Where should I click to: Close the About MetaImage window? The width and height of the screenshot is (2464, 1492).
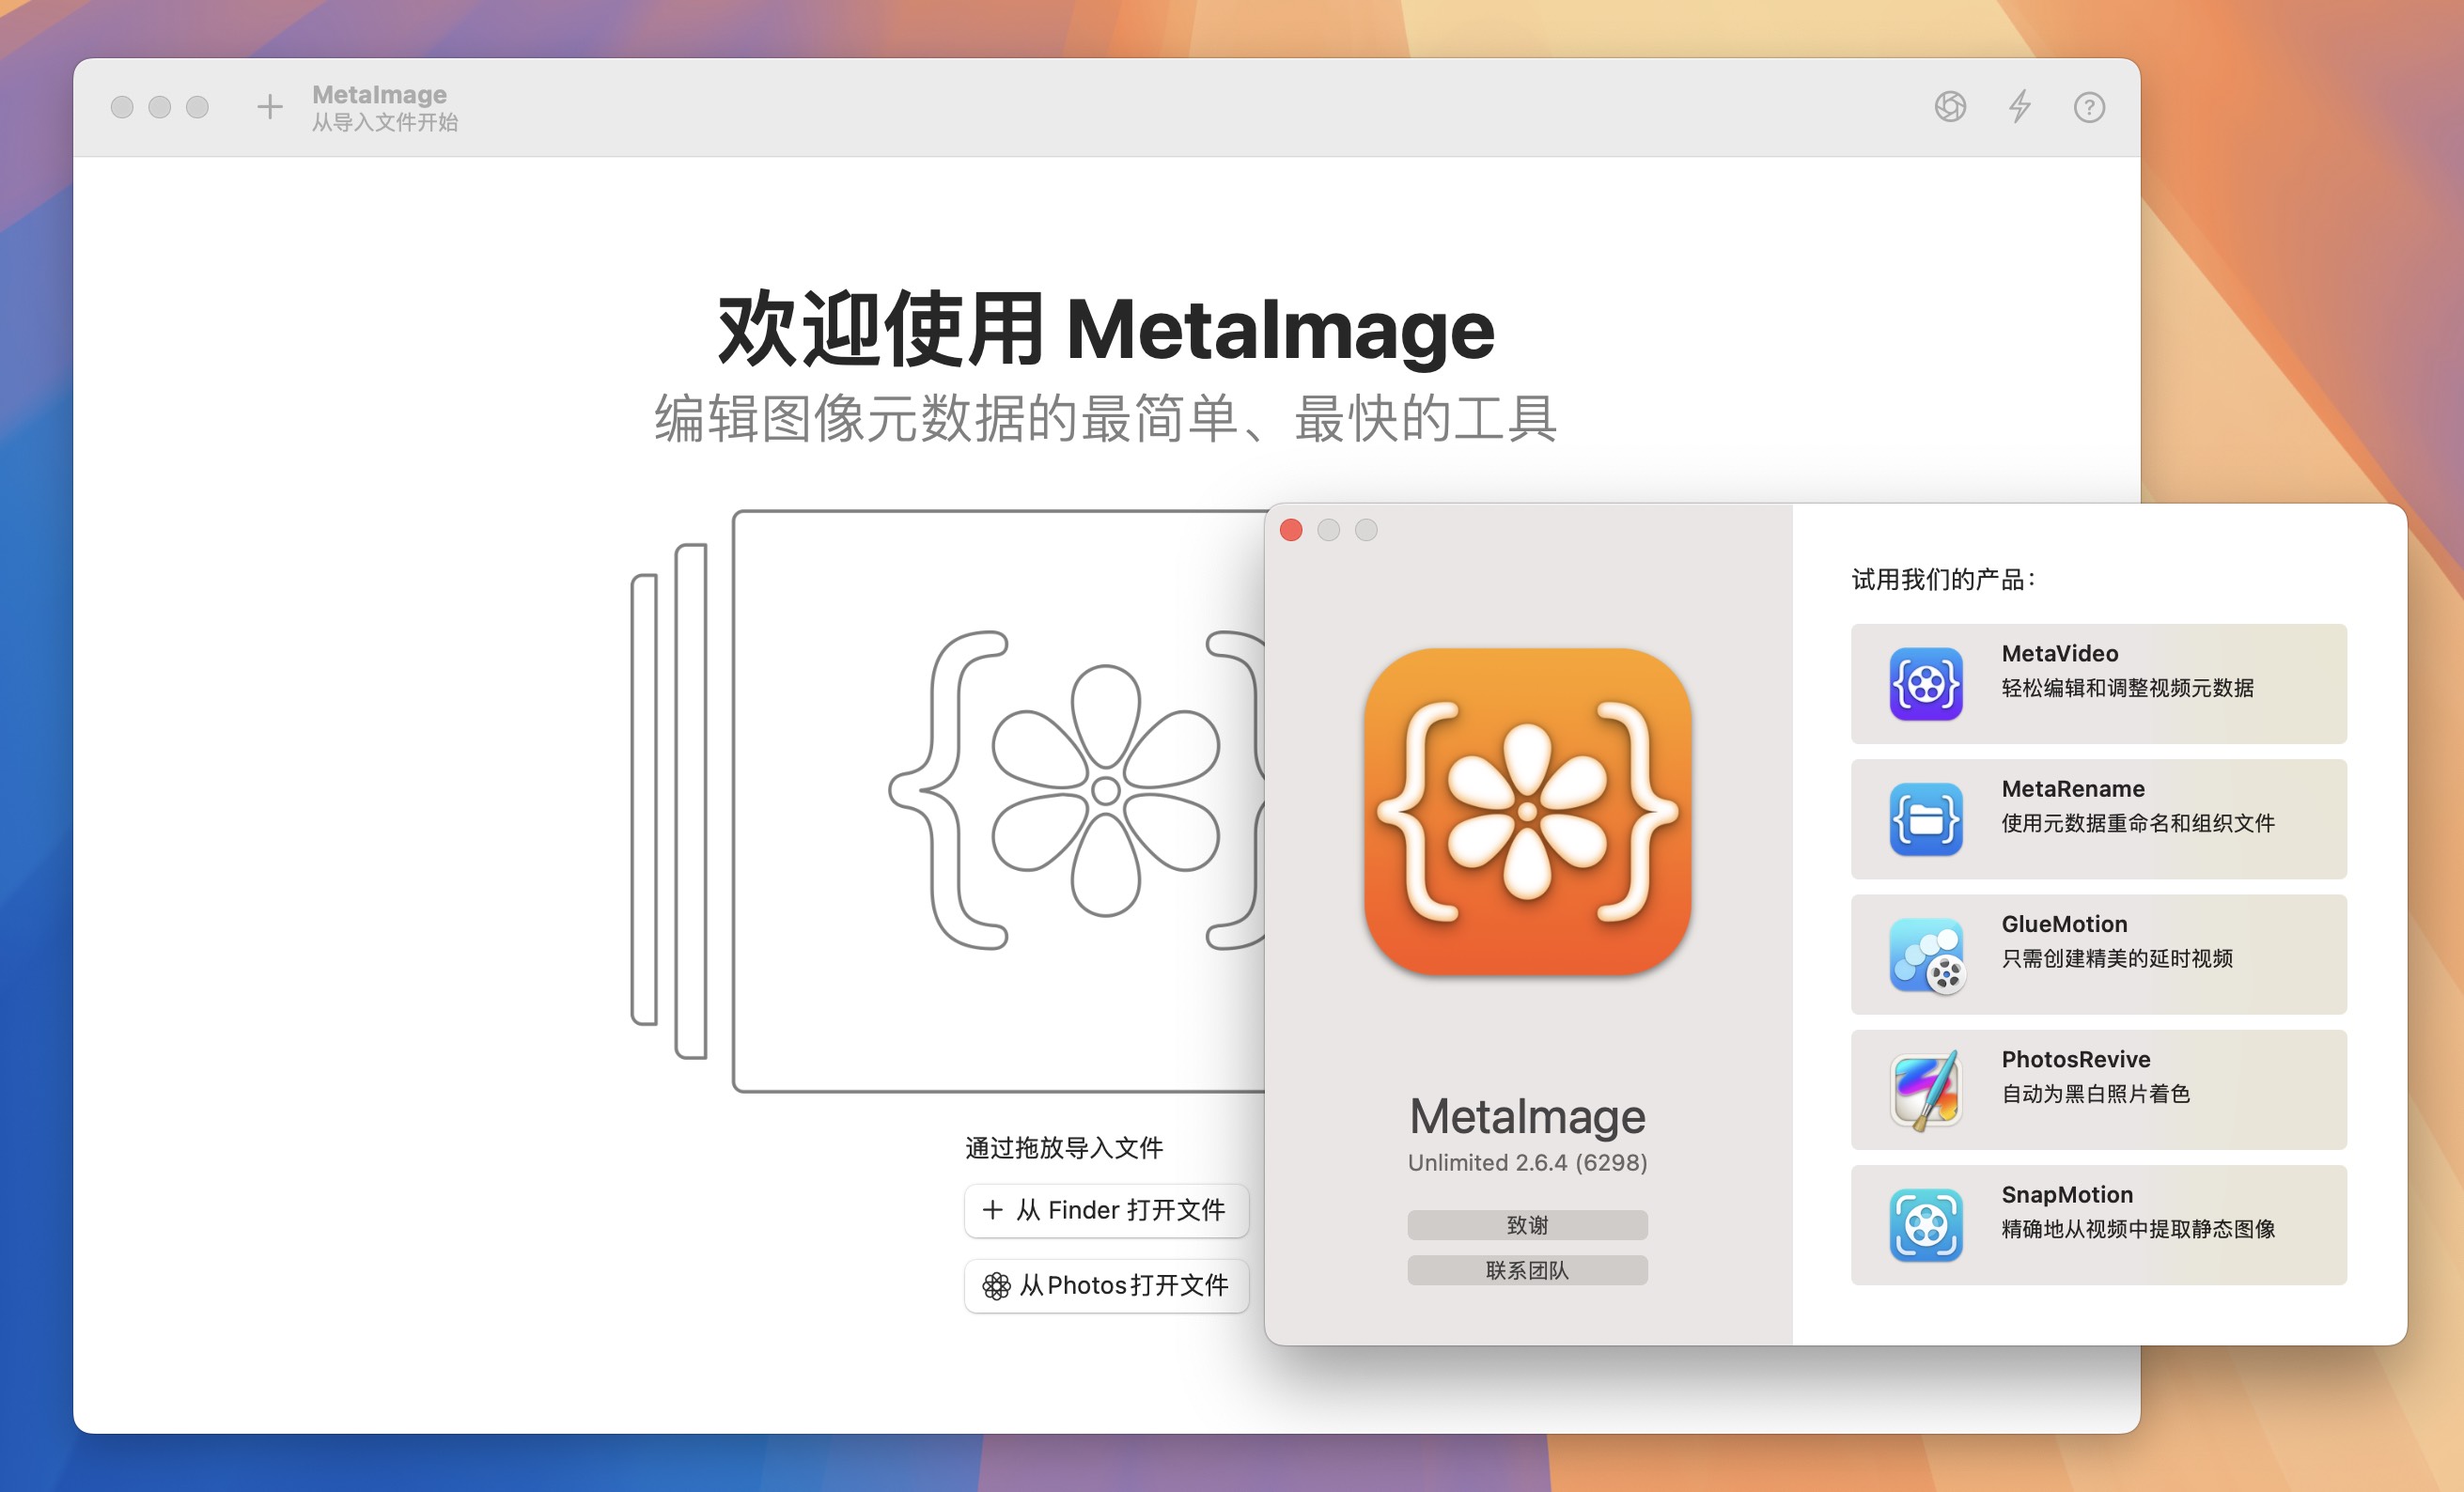click(1290, 530)
